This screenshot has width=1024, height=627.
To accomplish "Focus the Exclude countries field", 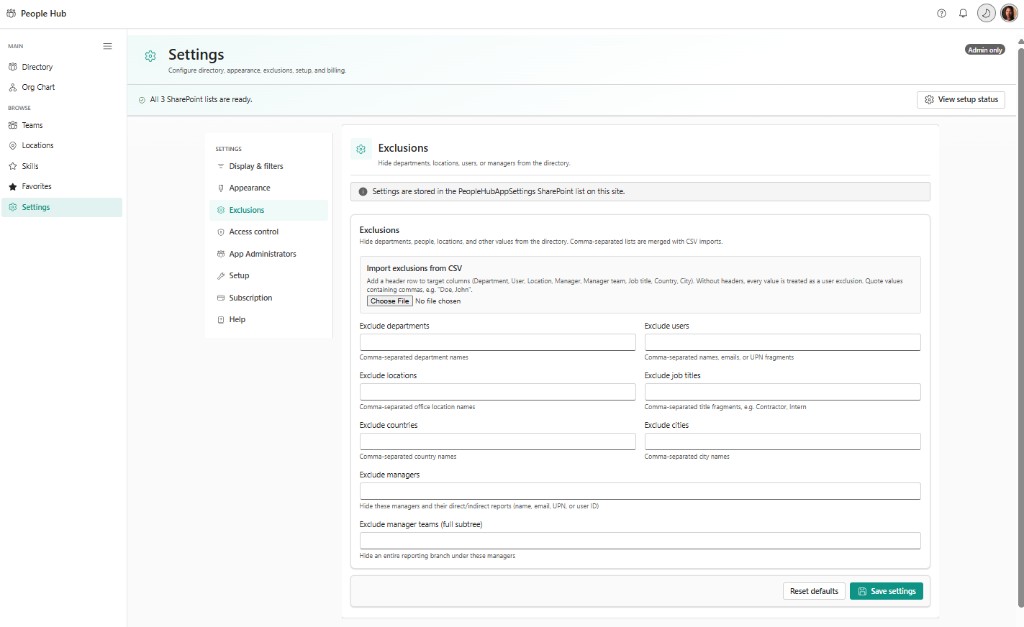I will click(x=497, y=442).
